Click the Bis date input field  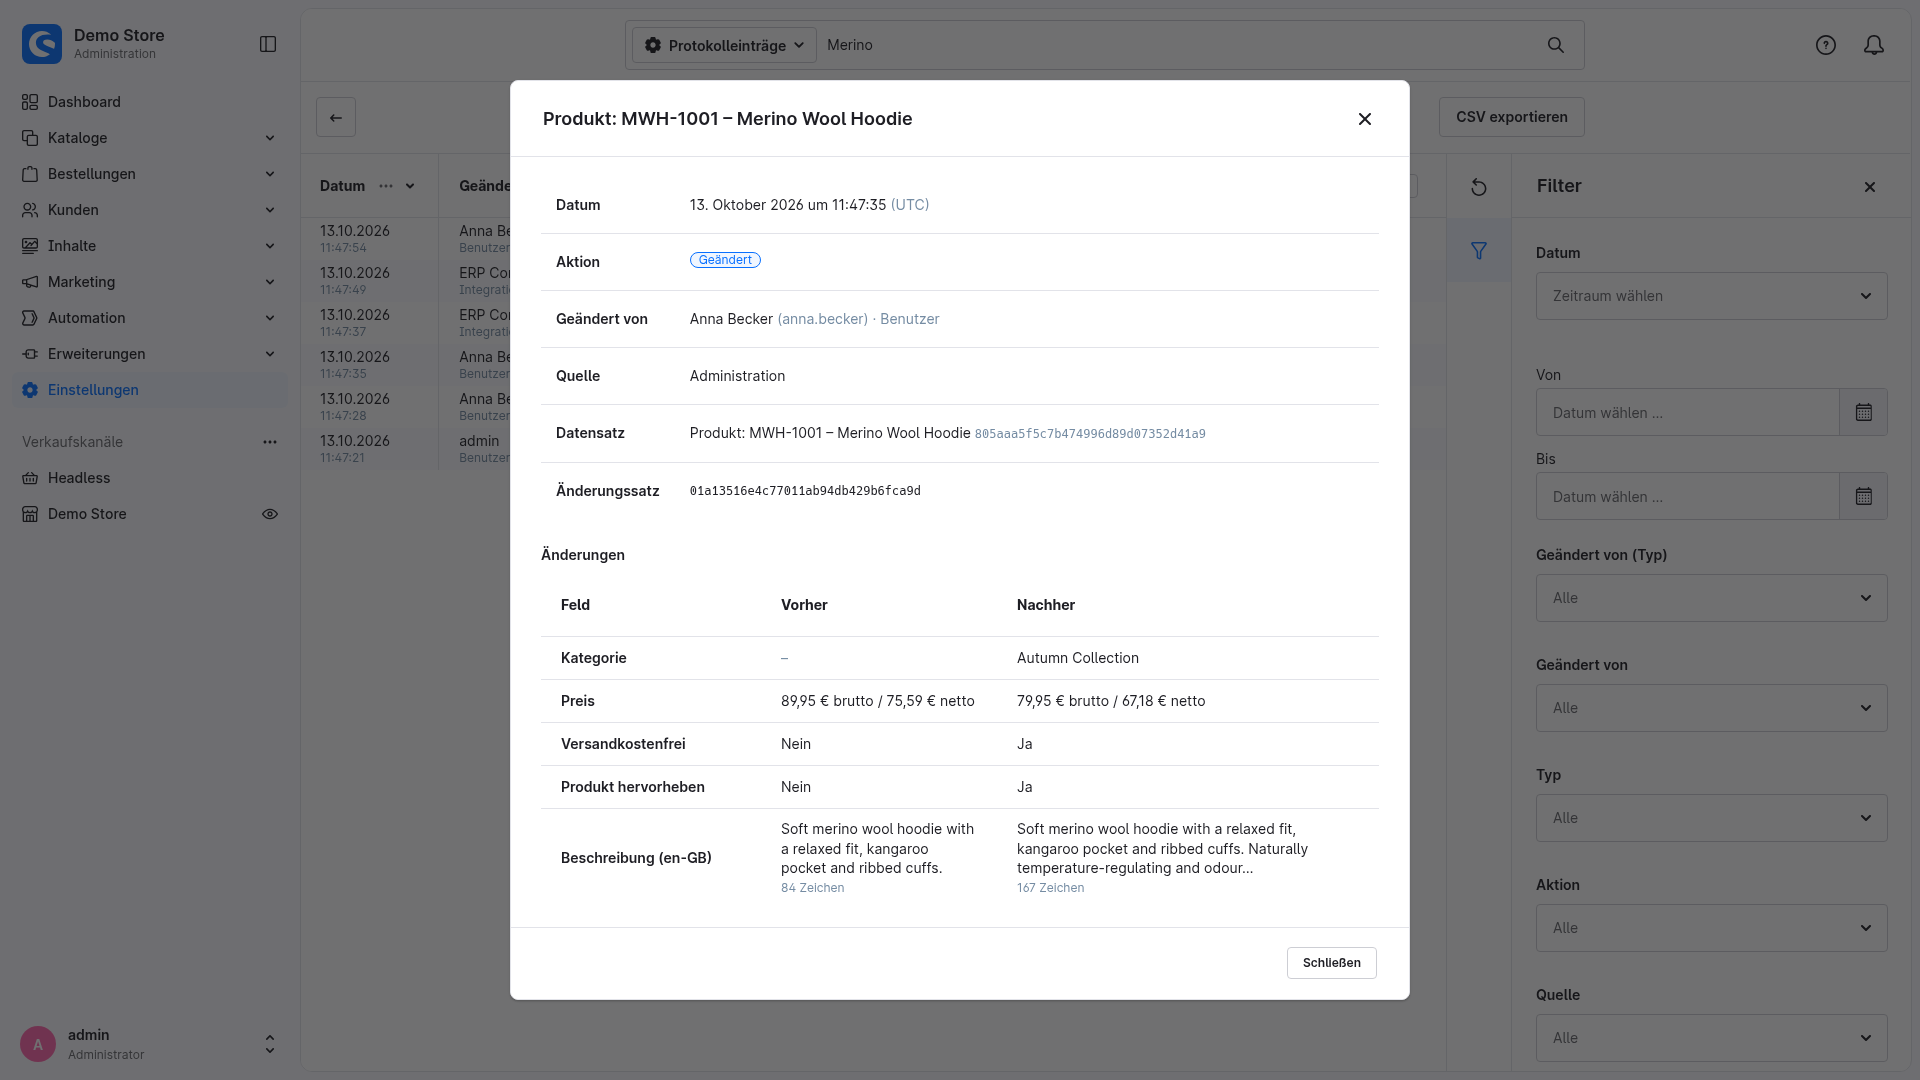point(1688,496)
